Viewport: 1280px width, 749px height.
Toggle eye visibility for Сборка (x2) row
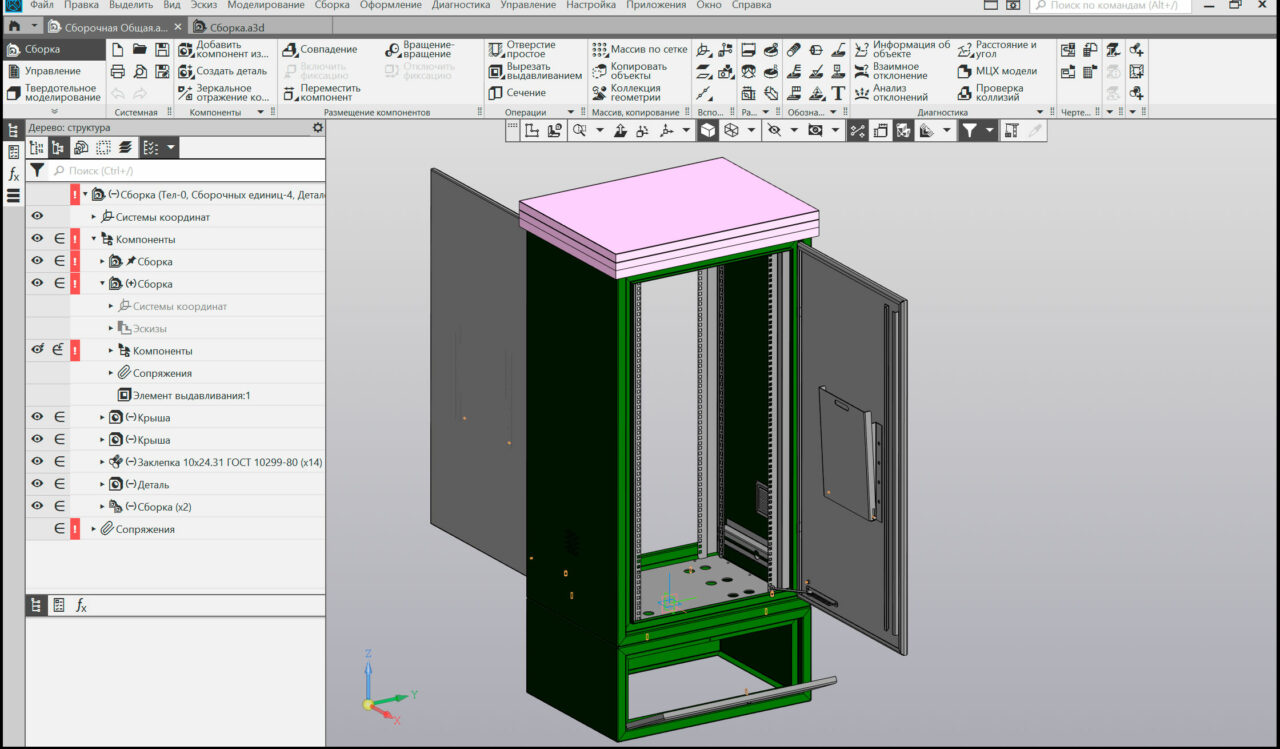click(37, 506)
